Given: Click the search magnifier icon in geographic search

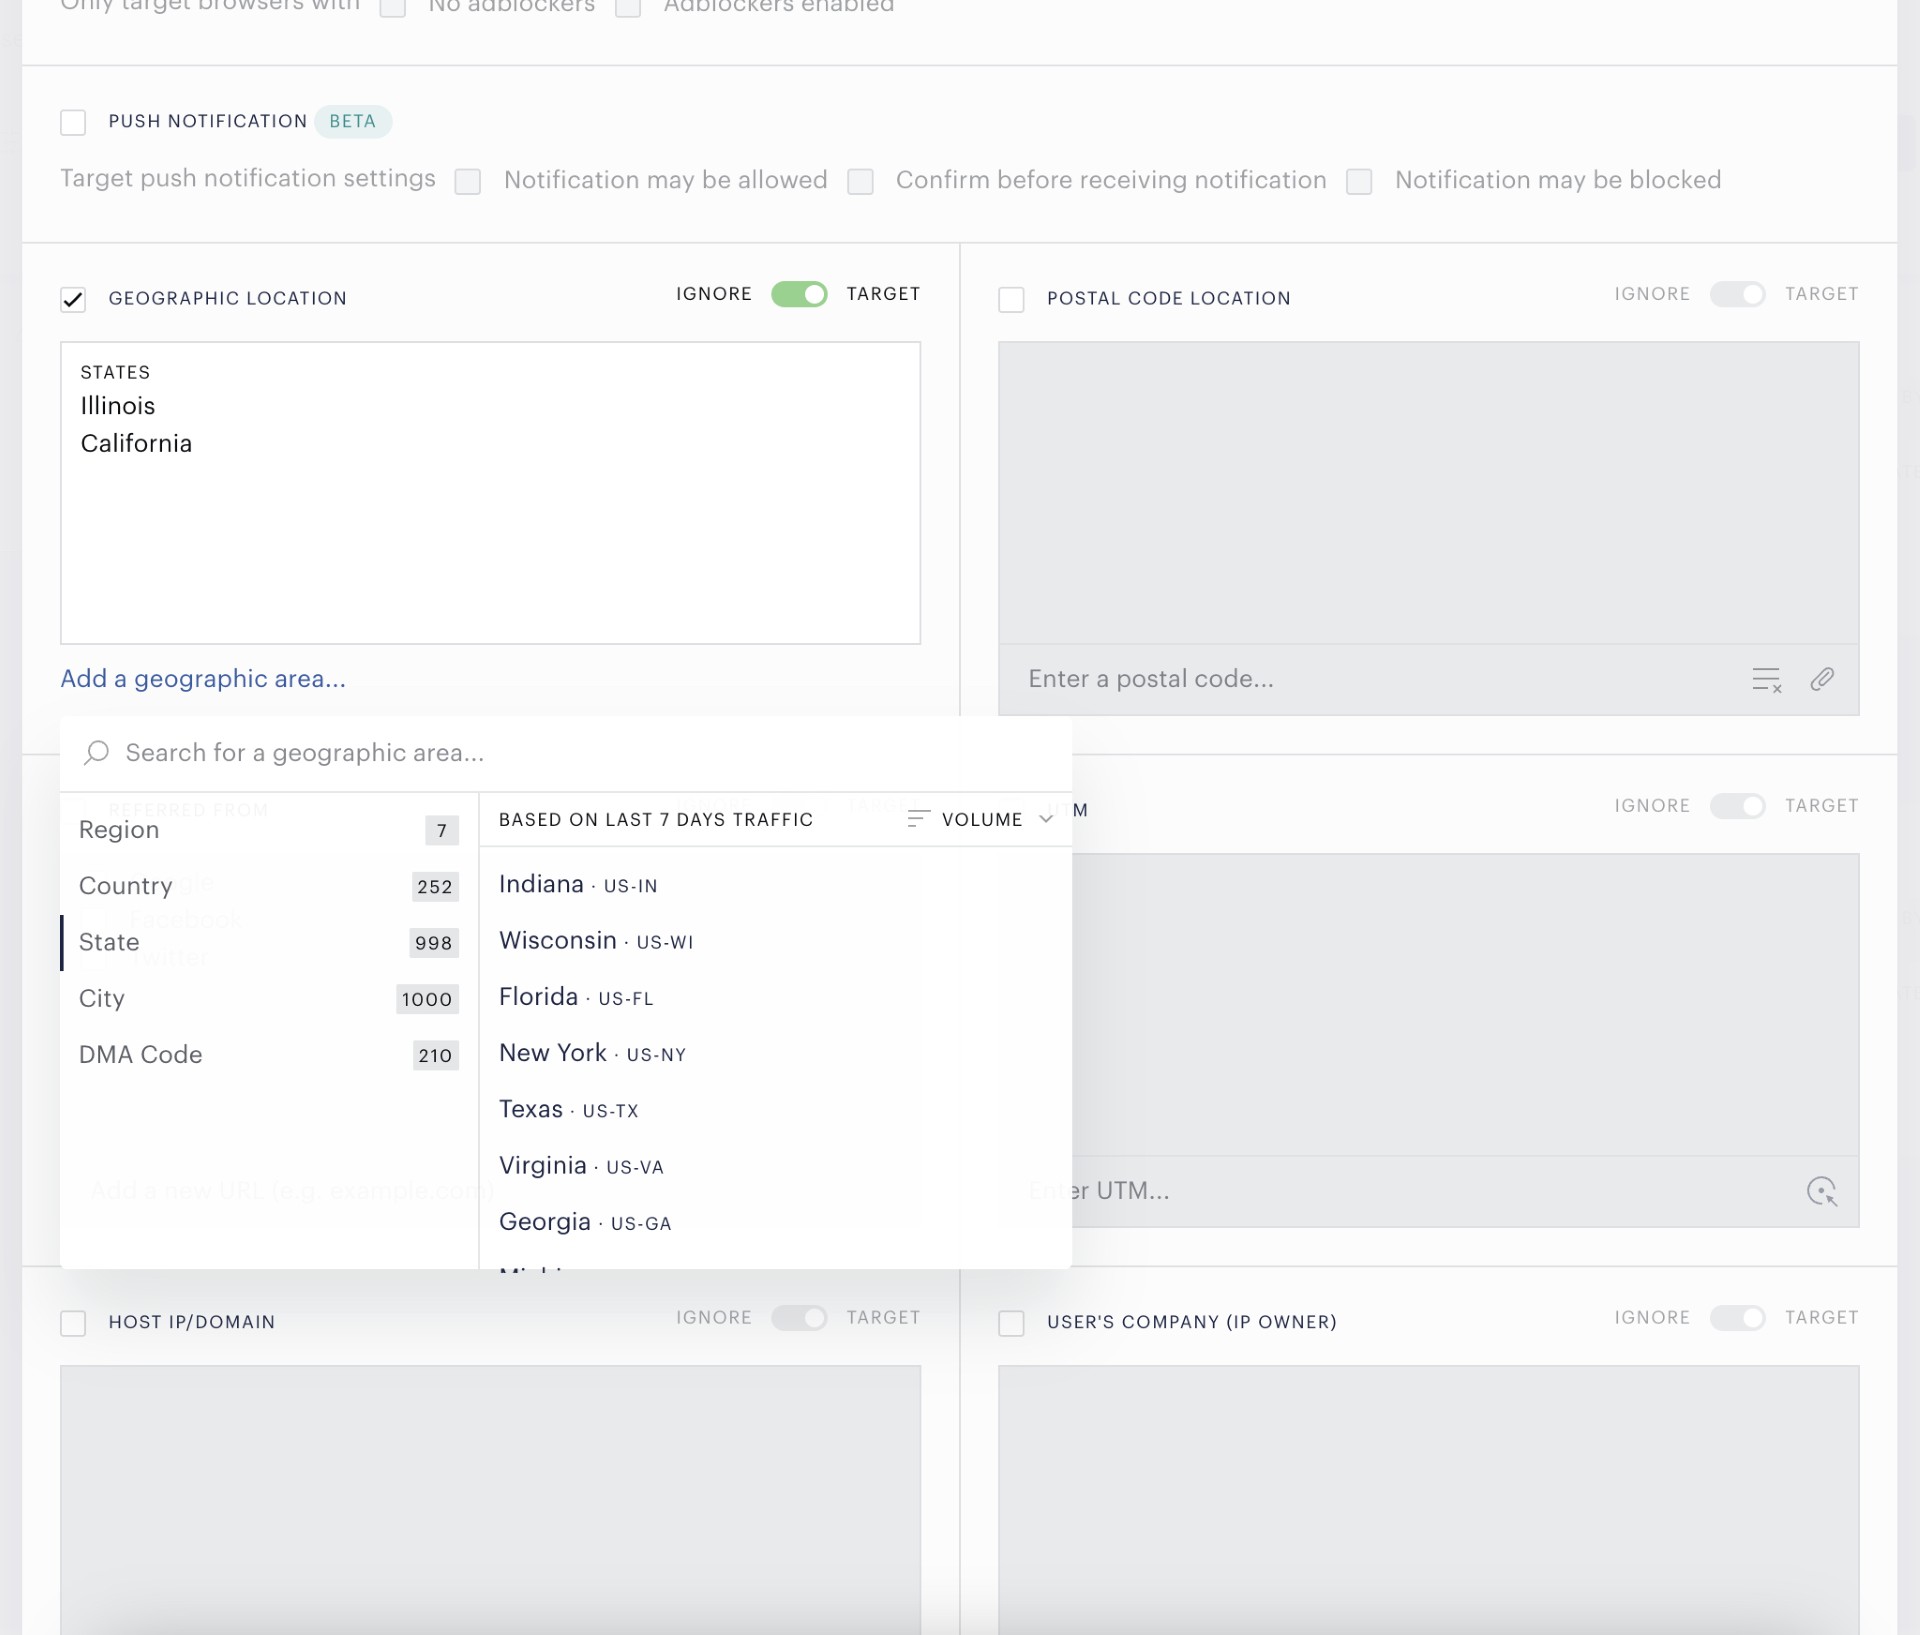Looking at the screenshot, I should (96, 753).
